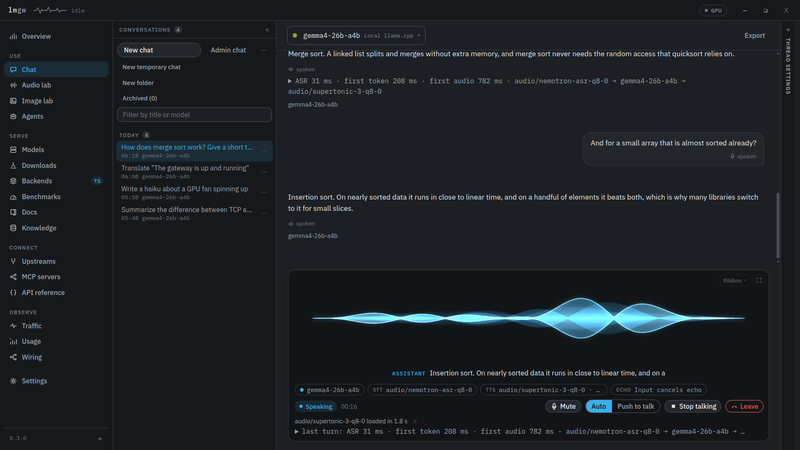Click the lmgw activity waveform in the title bar
The height and width of the screenshot is (450, 800).
[49, 10]
